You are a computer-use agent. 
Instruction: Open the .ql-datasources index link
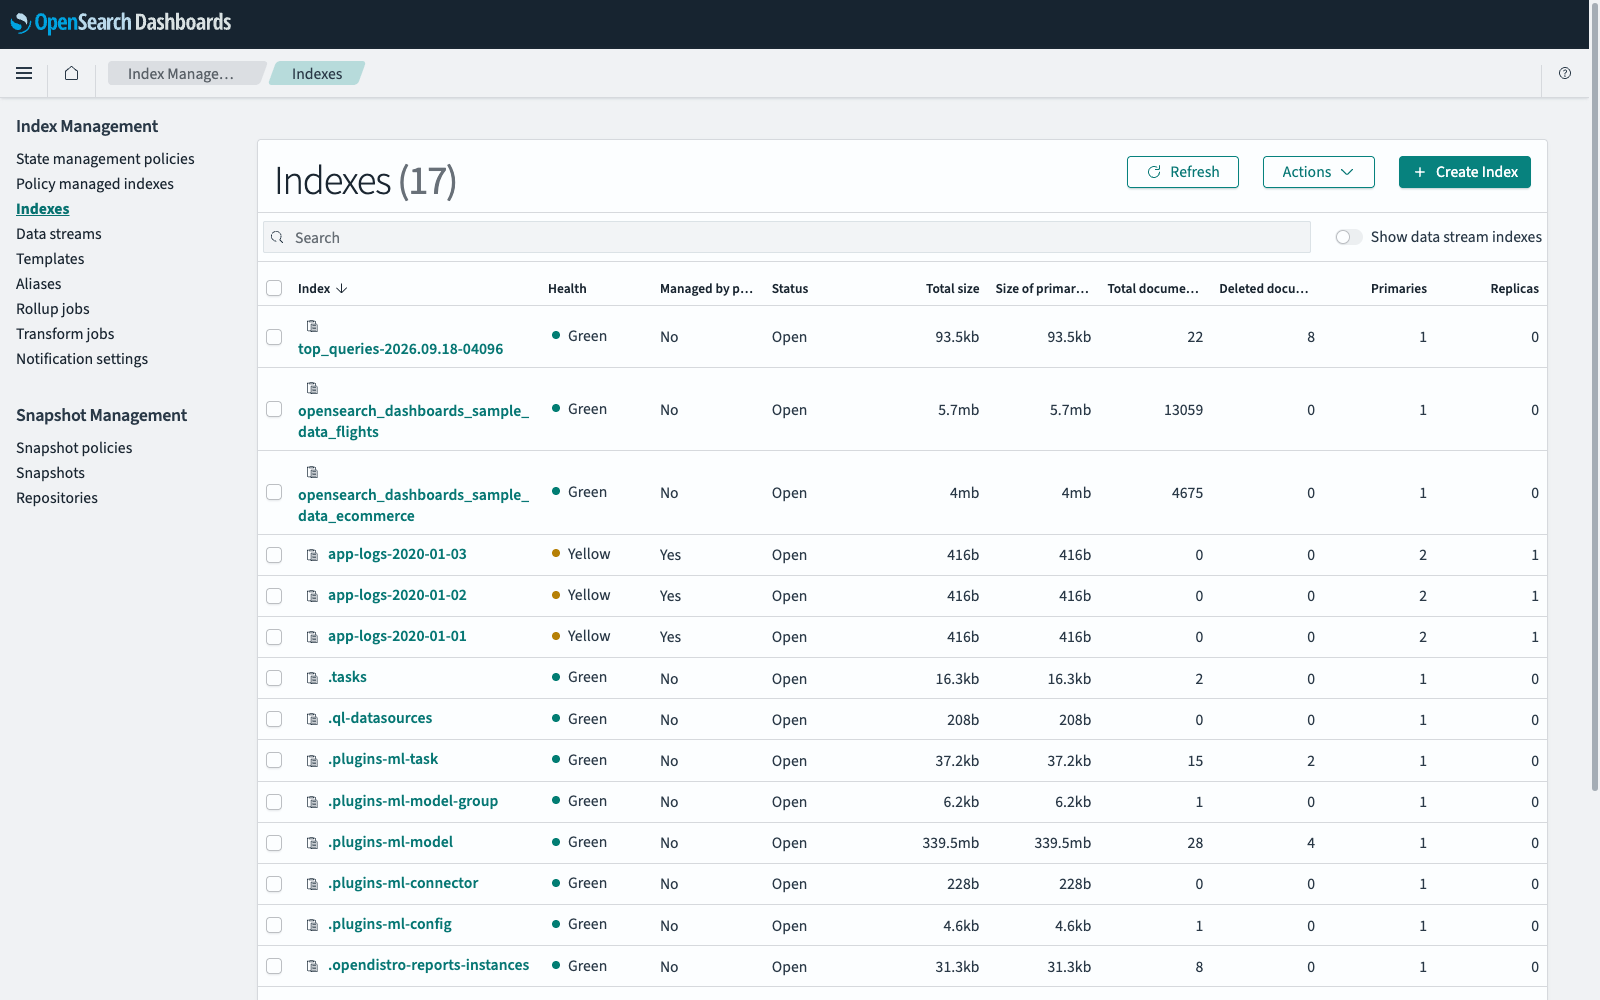pyautogui.click(x=380, y=718)
